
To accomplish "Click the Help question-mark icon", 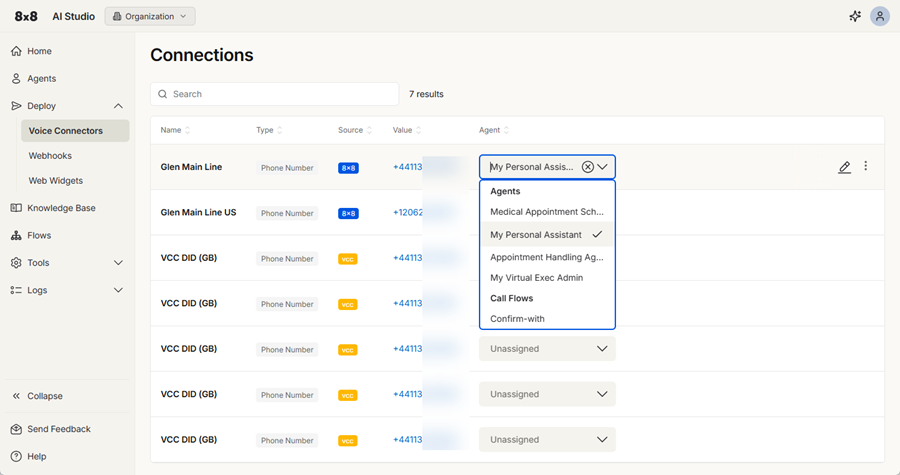I will tap(16, 457).
